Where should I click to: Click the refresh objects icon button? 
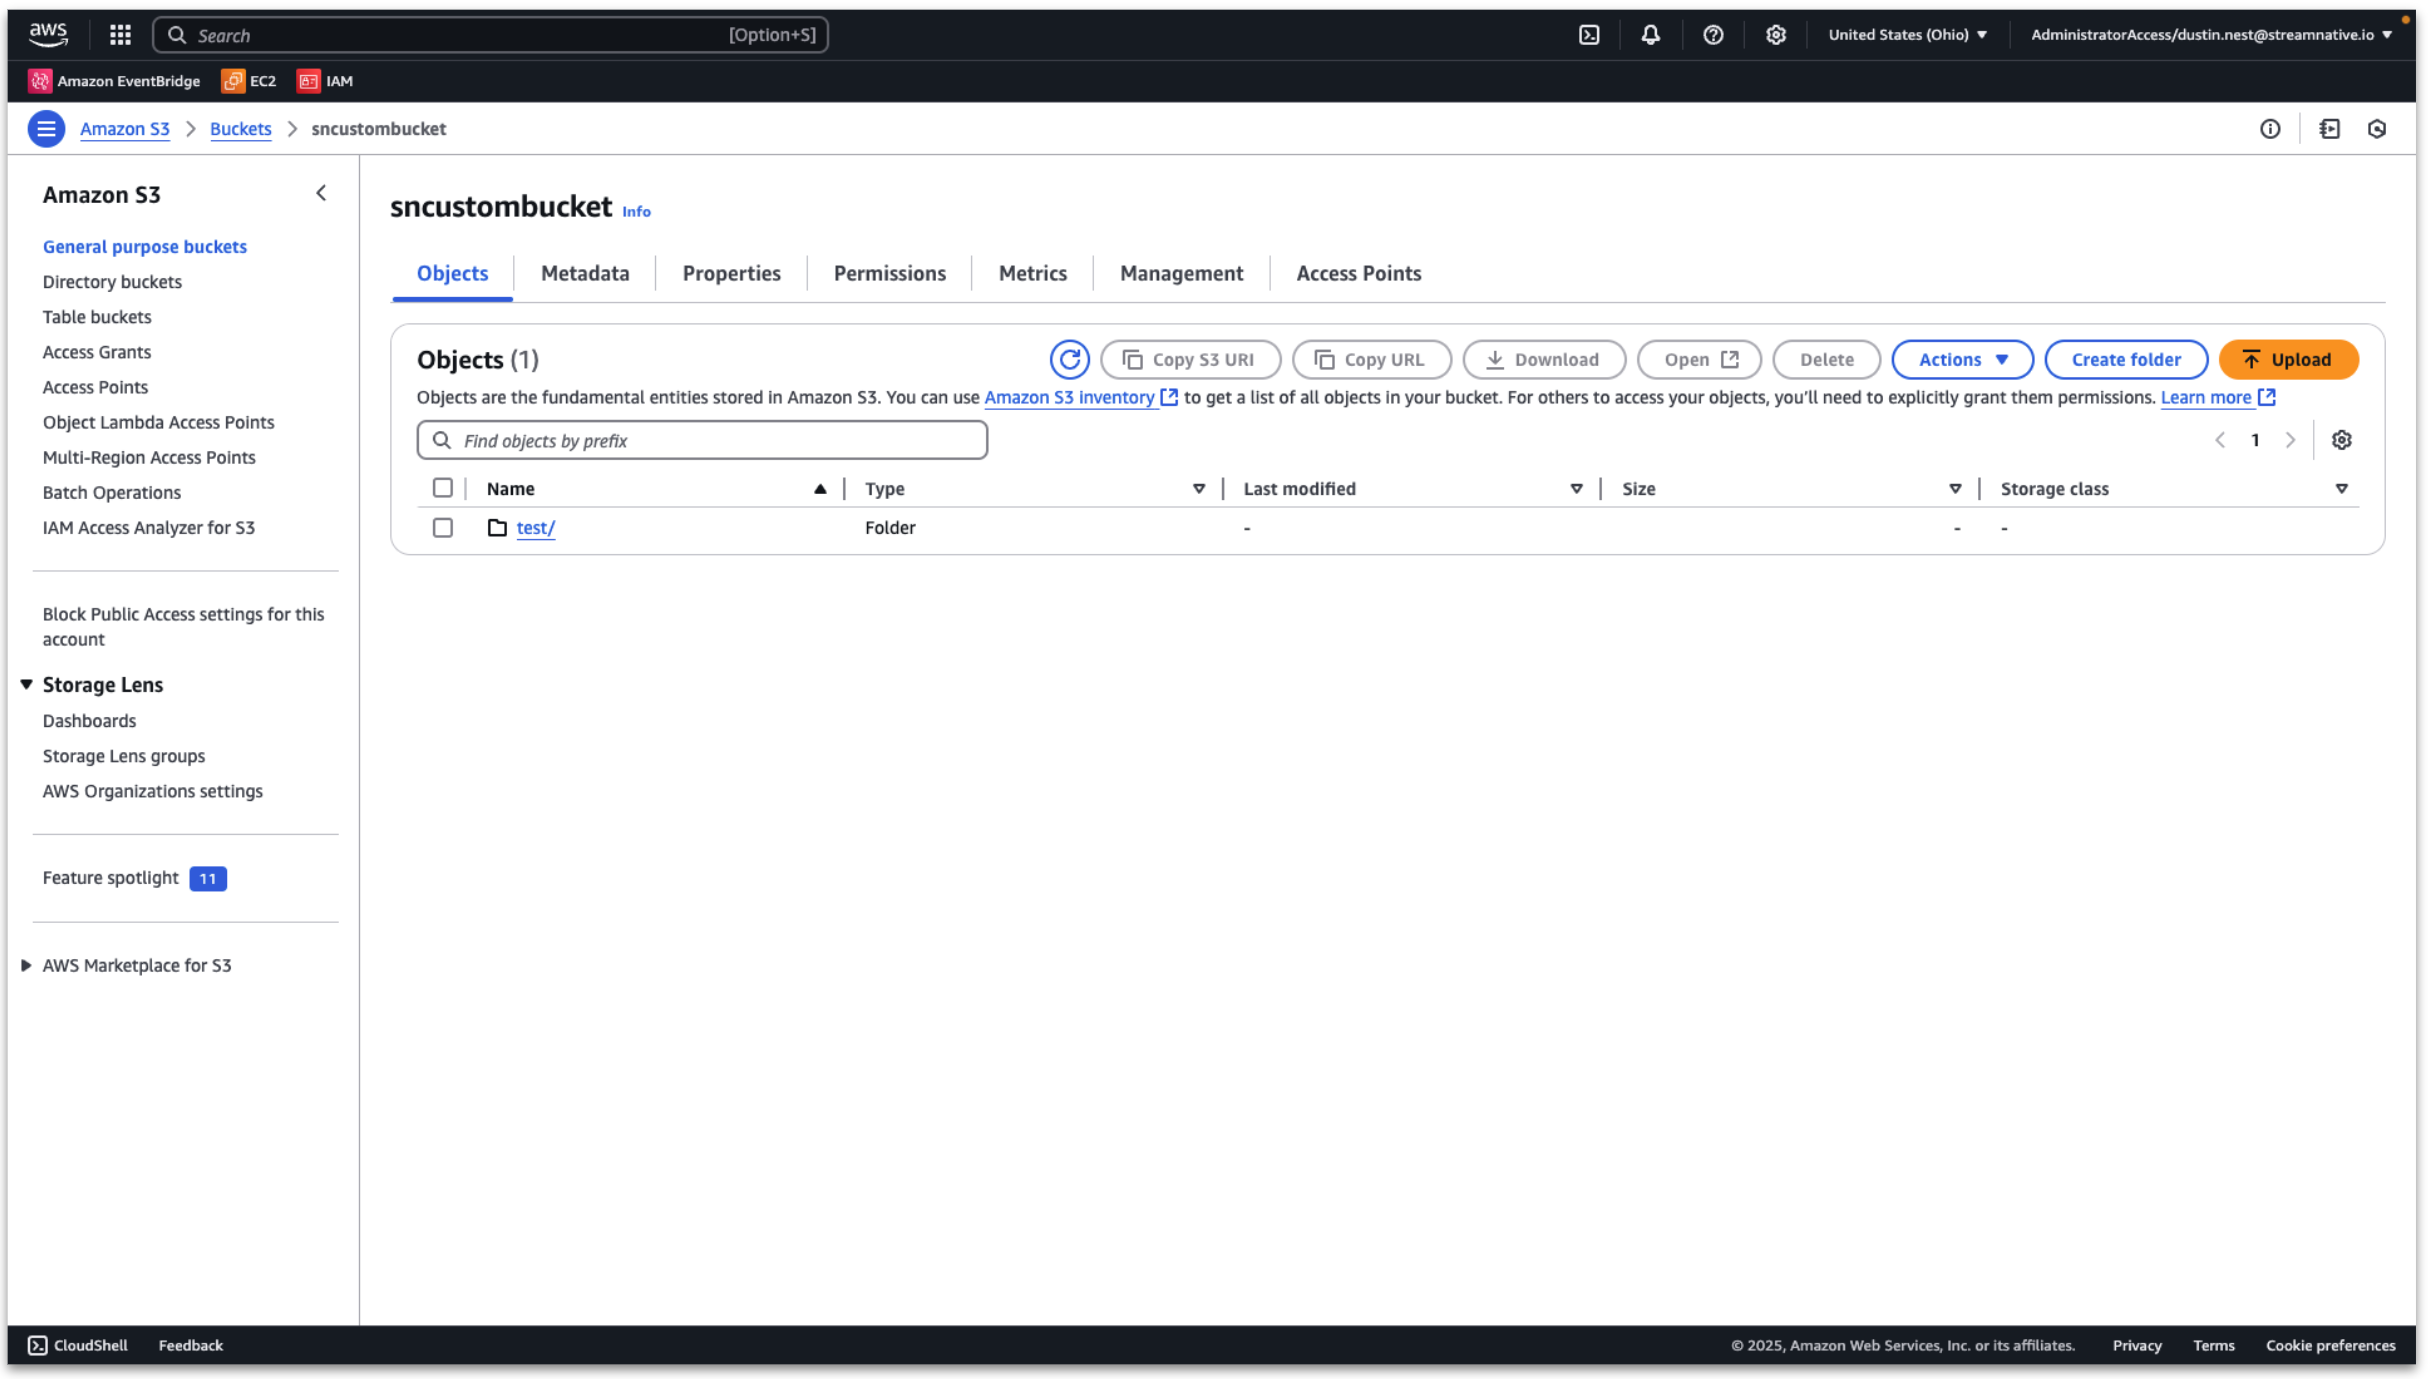click(1069, 359)
